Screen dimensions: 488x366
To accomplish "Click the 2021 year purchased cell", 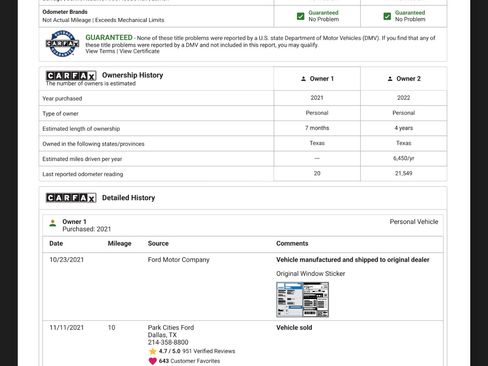I will 317,98.
